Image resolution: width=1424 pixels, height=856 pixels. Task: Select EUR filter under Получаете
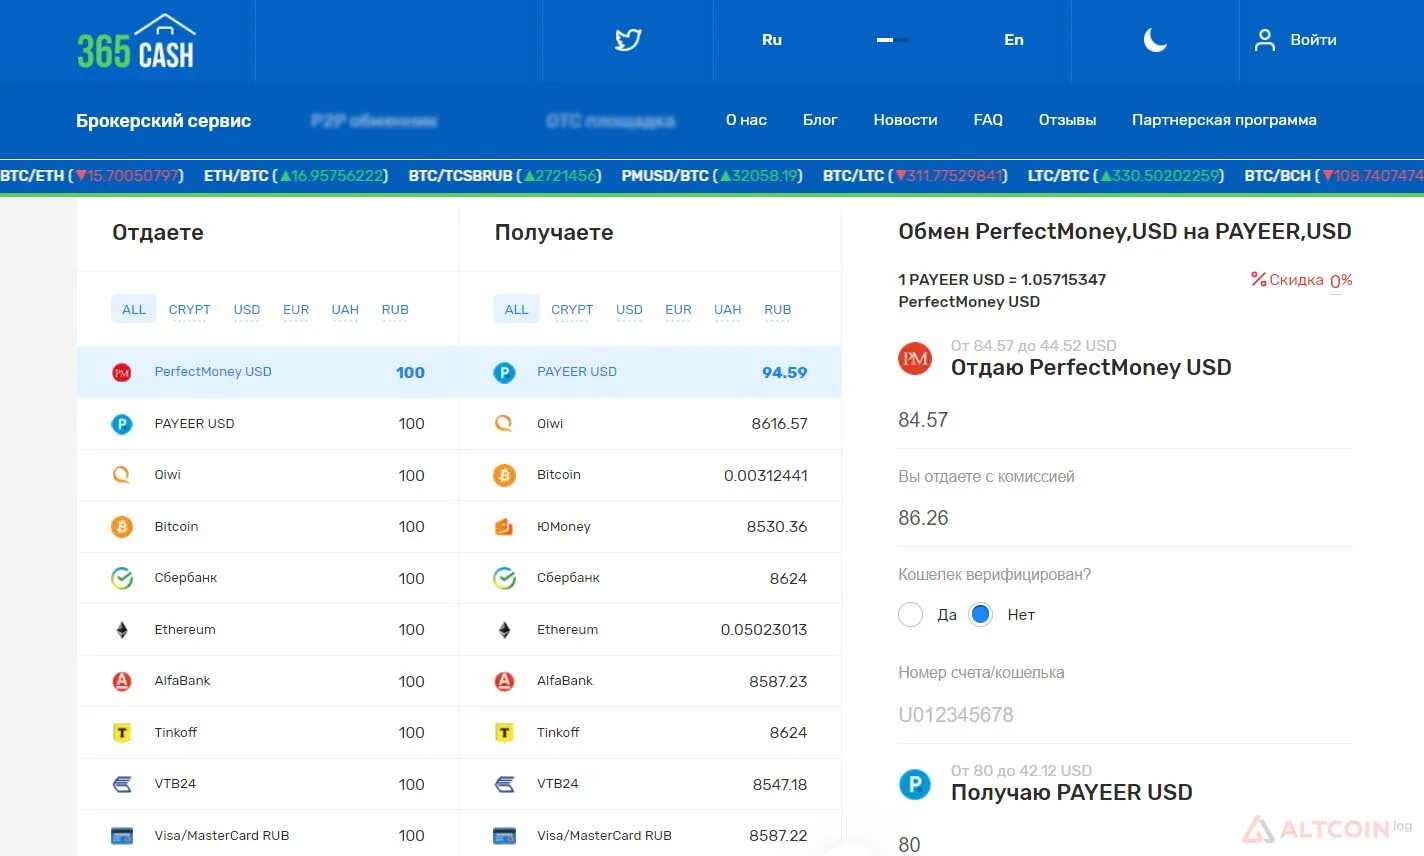point(678,310)
